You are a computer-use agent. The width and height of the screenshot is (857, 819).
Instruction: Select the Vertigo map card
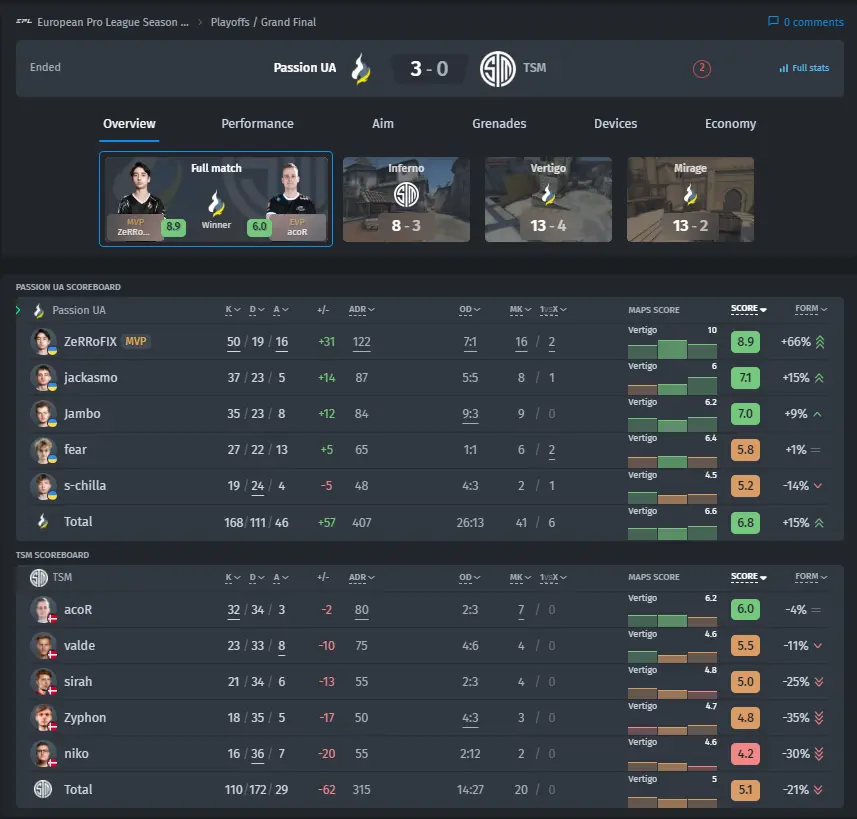[548, 200]
